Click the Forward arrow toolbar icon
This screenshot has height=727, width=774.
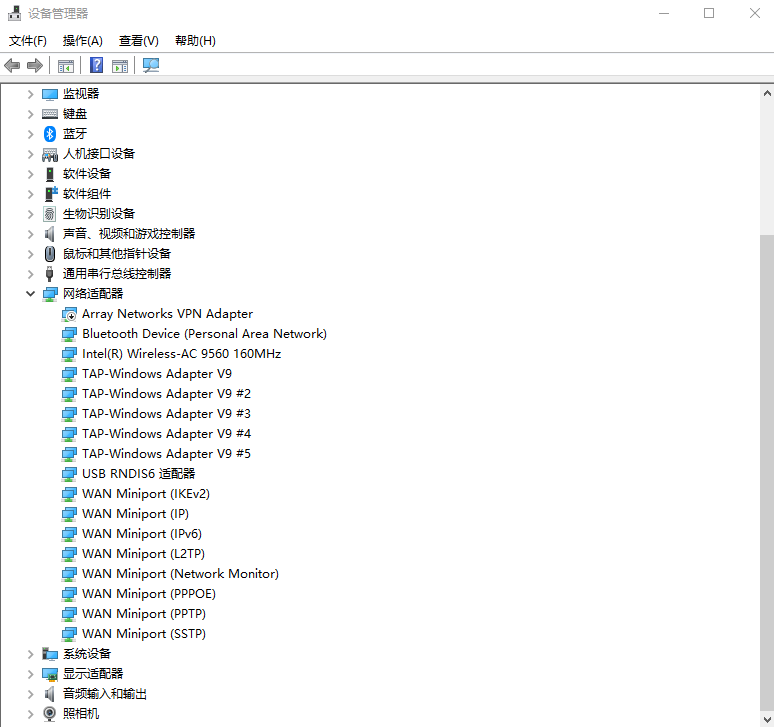coord(35,65)
